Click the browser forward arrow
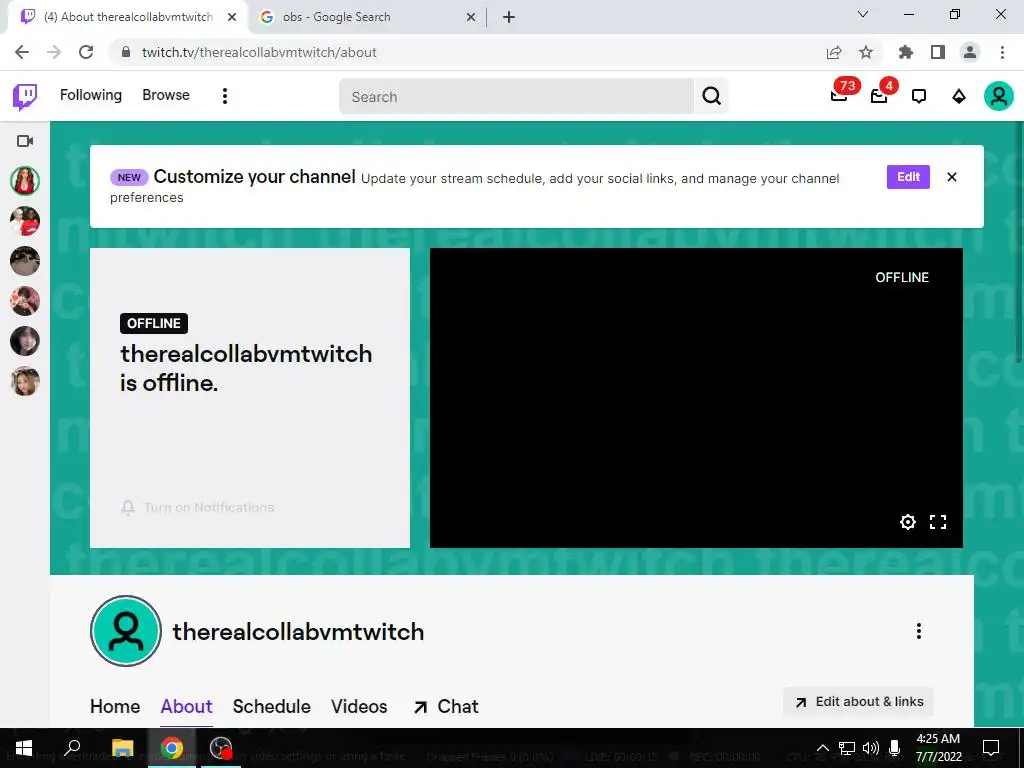The height and width of the screenshot is (768, 1024). 54,52
